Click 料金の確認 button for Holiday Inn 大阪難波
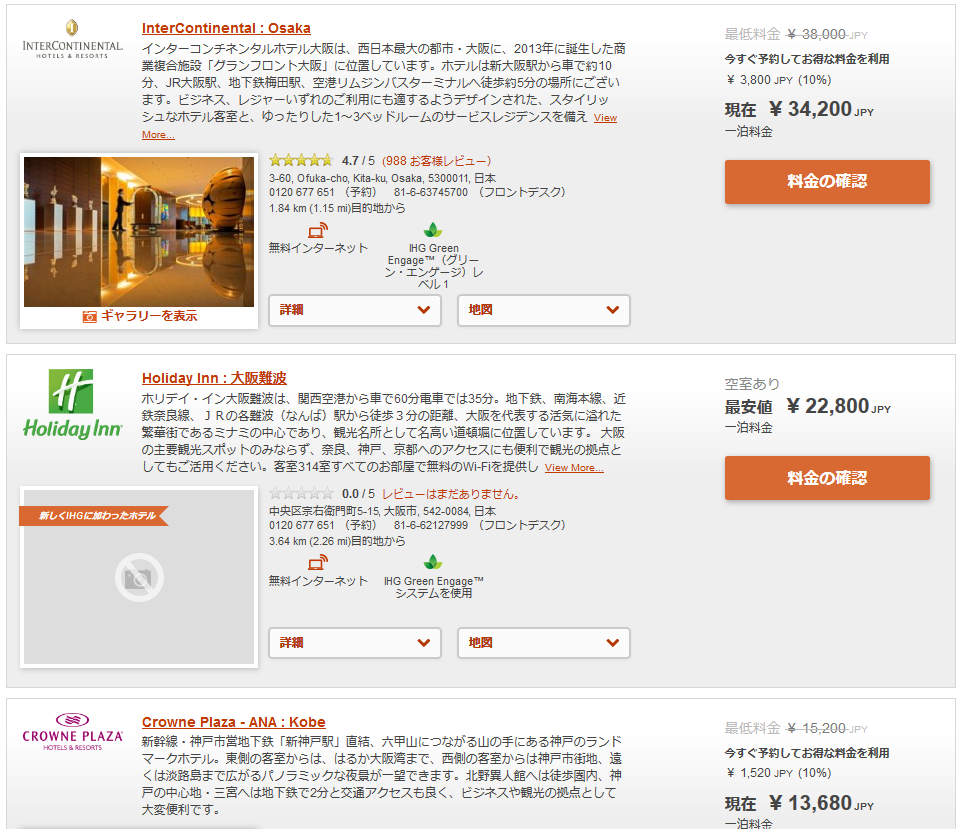This screenshot has height=829, width=959. [827, 478]
